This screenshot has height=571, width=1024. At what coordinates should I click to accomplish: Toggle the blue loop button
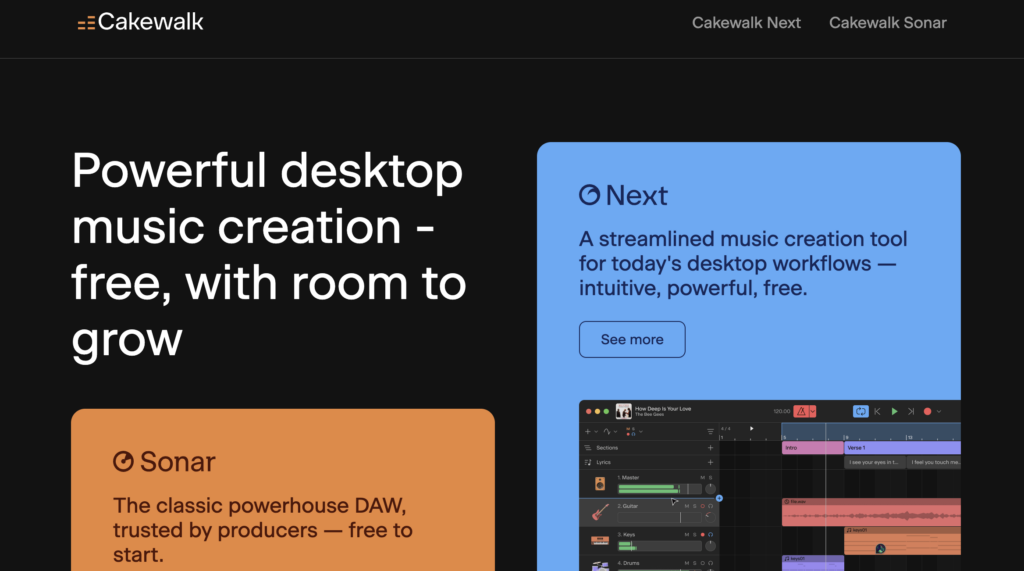860,411
